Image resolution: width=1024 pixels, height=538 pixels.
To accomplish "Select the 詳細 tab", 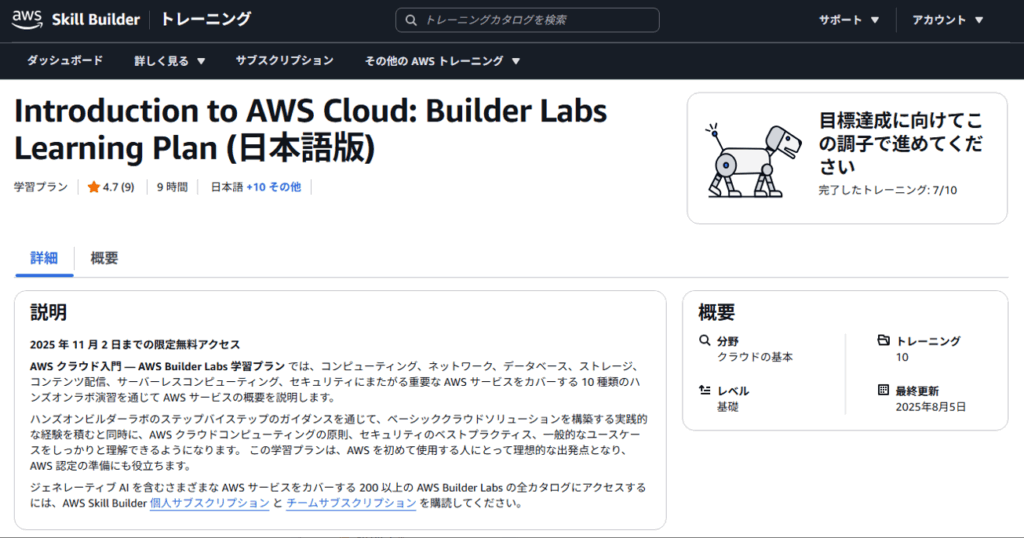I will 44,258.
